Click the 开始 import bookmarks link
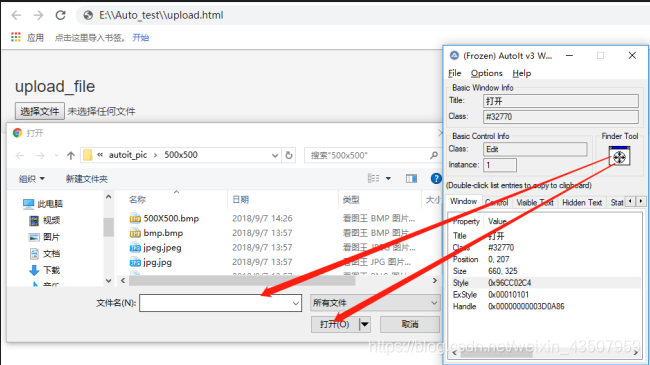650x365 pixels. click(141, 38)
